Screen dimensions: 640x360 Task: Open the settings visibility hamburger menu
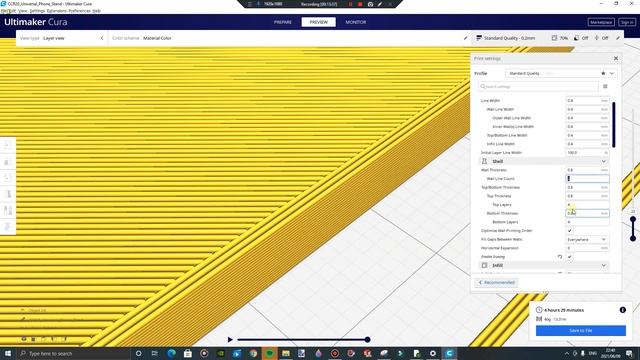tap(605, 87)
